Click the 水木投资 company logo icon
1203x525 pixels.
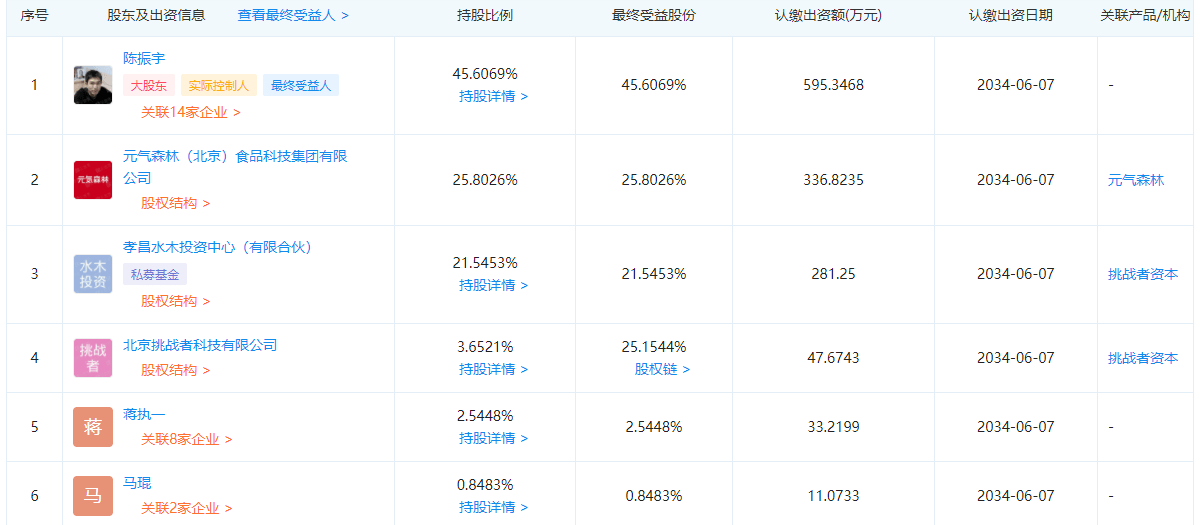[93, 274]
